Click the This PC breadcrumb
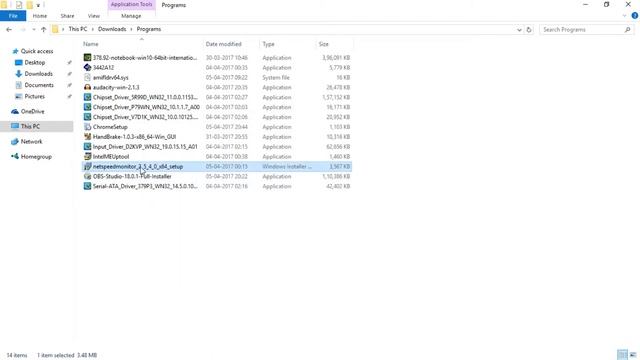This screenshot has width=640, height=360. [78, 29]
